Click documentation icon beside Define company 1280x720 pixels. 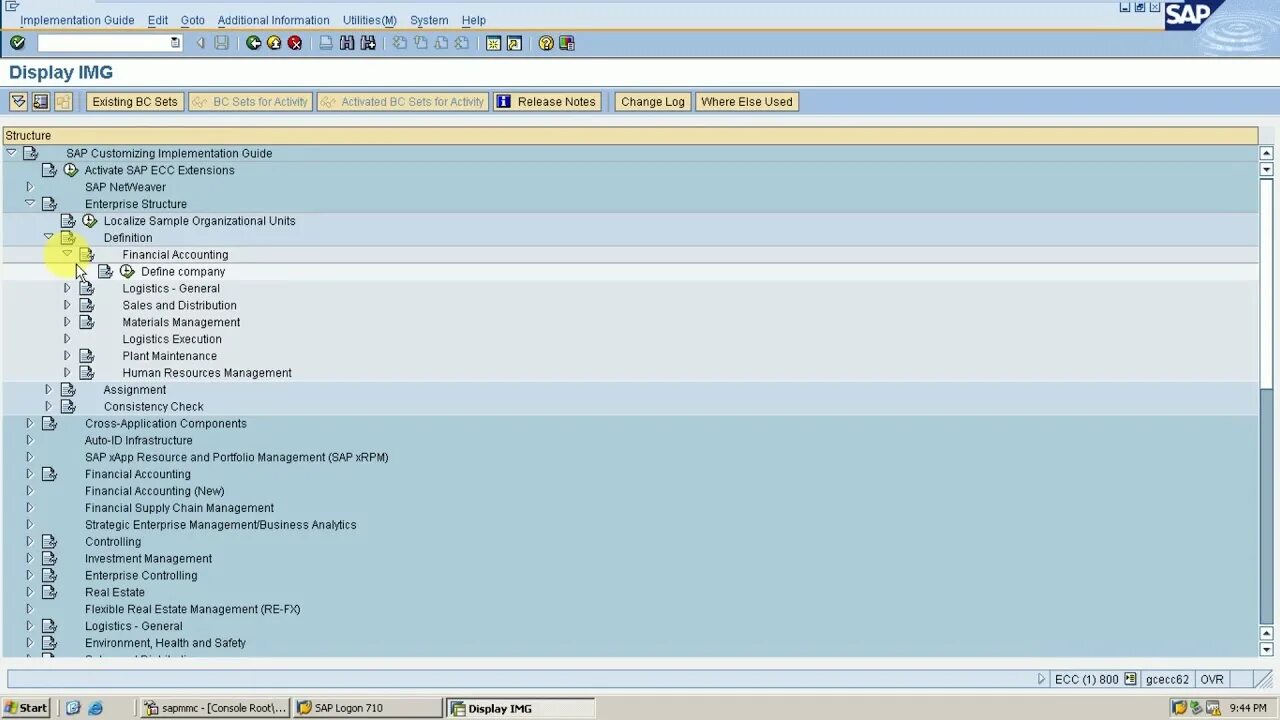(105, 271)
